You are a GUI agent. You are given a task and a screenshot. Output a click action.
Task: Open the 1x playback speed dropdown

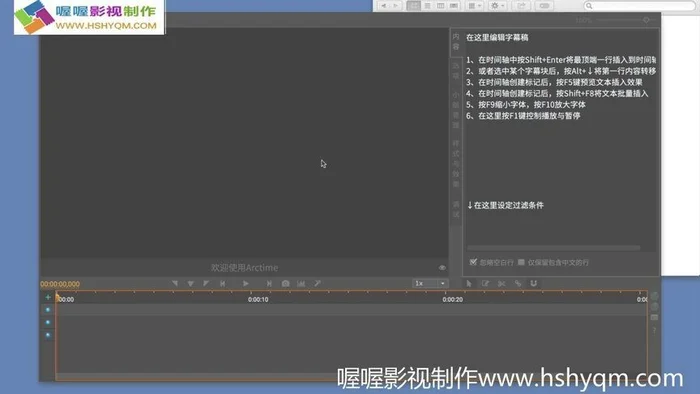coord(429,283)
